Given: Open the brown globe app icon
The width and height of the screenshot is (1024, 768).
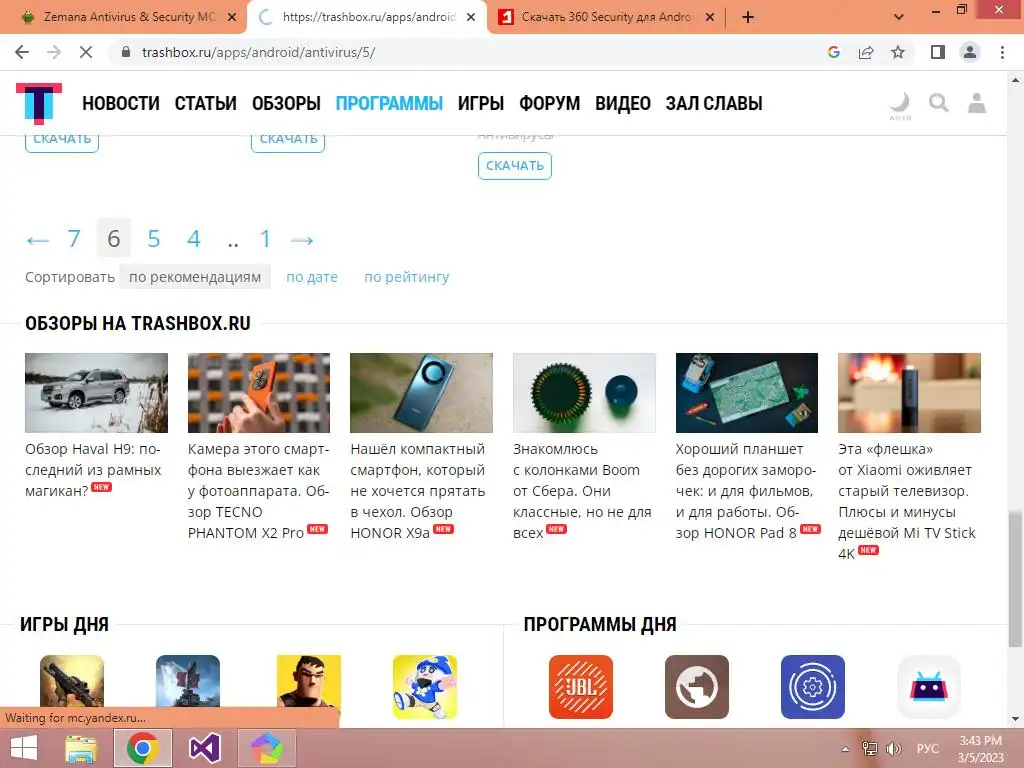Looking at the screenshot, I should coord(697,686).
